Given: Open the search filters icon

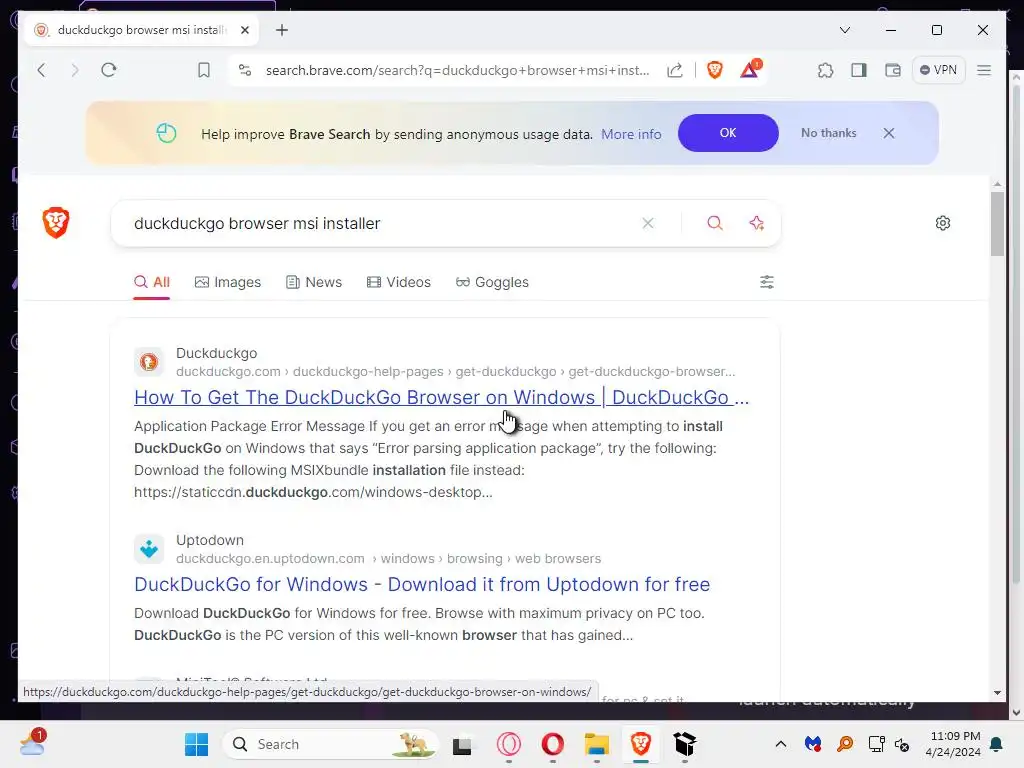Looking at the screenshot, I should click(767, 282).
